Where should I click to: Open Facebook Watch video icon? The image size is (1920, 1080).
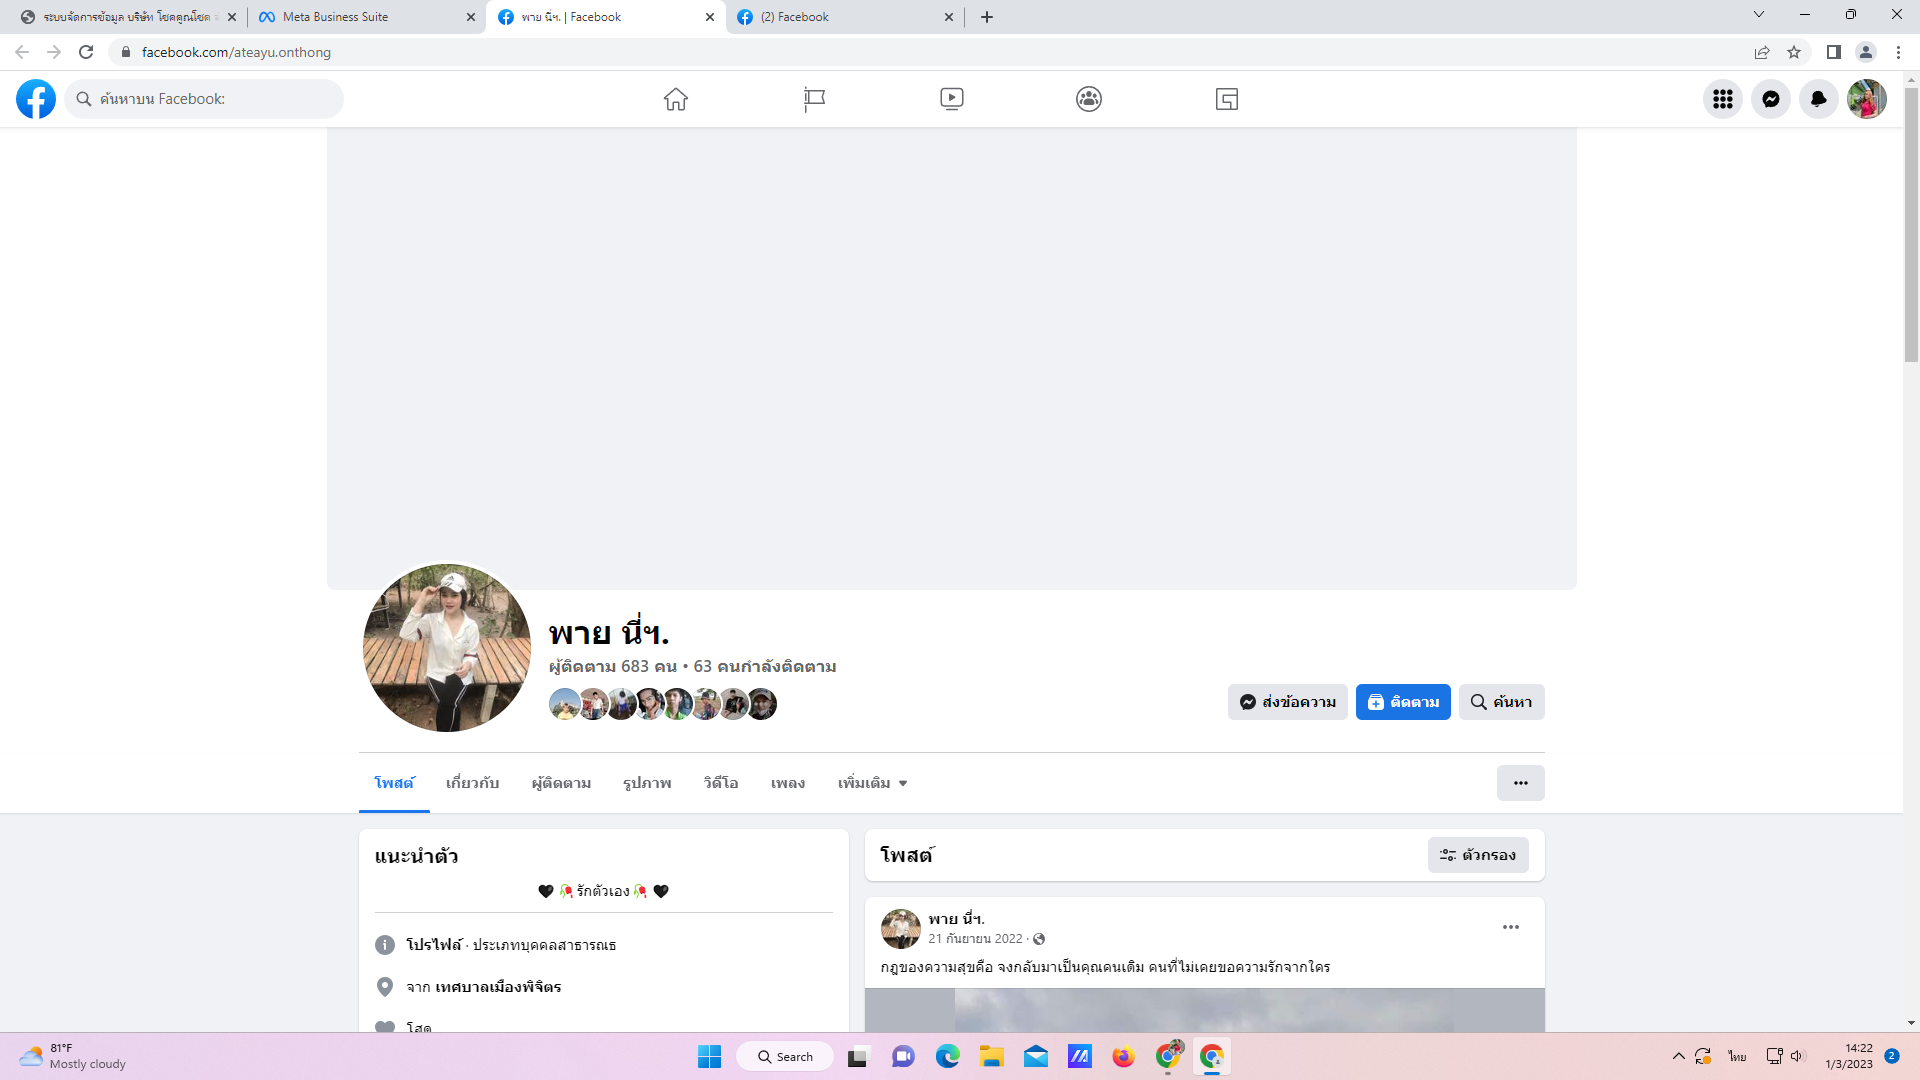(x=951, y=99)
